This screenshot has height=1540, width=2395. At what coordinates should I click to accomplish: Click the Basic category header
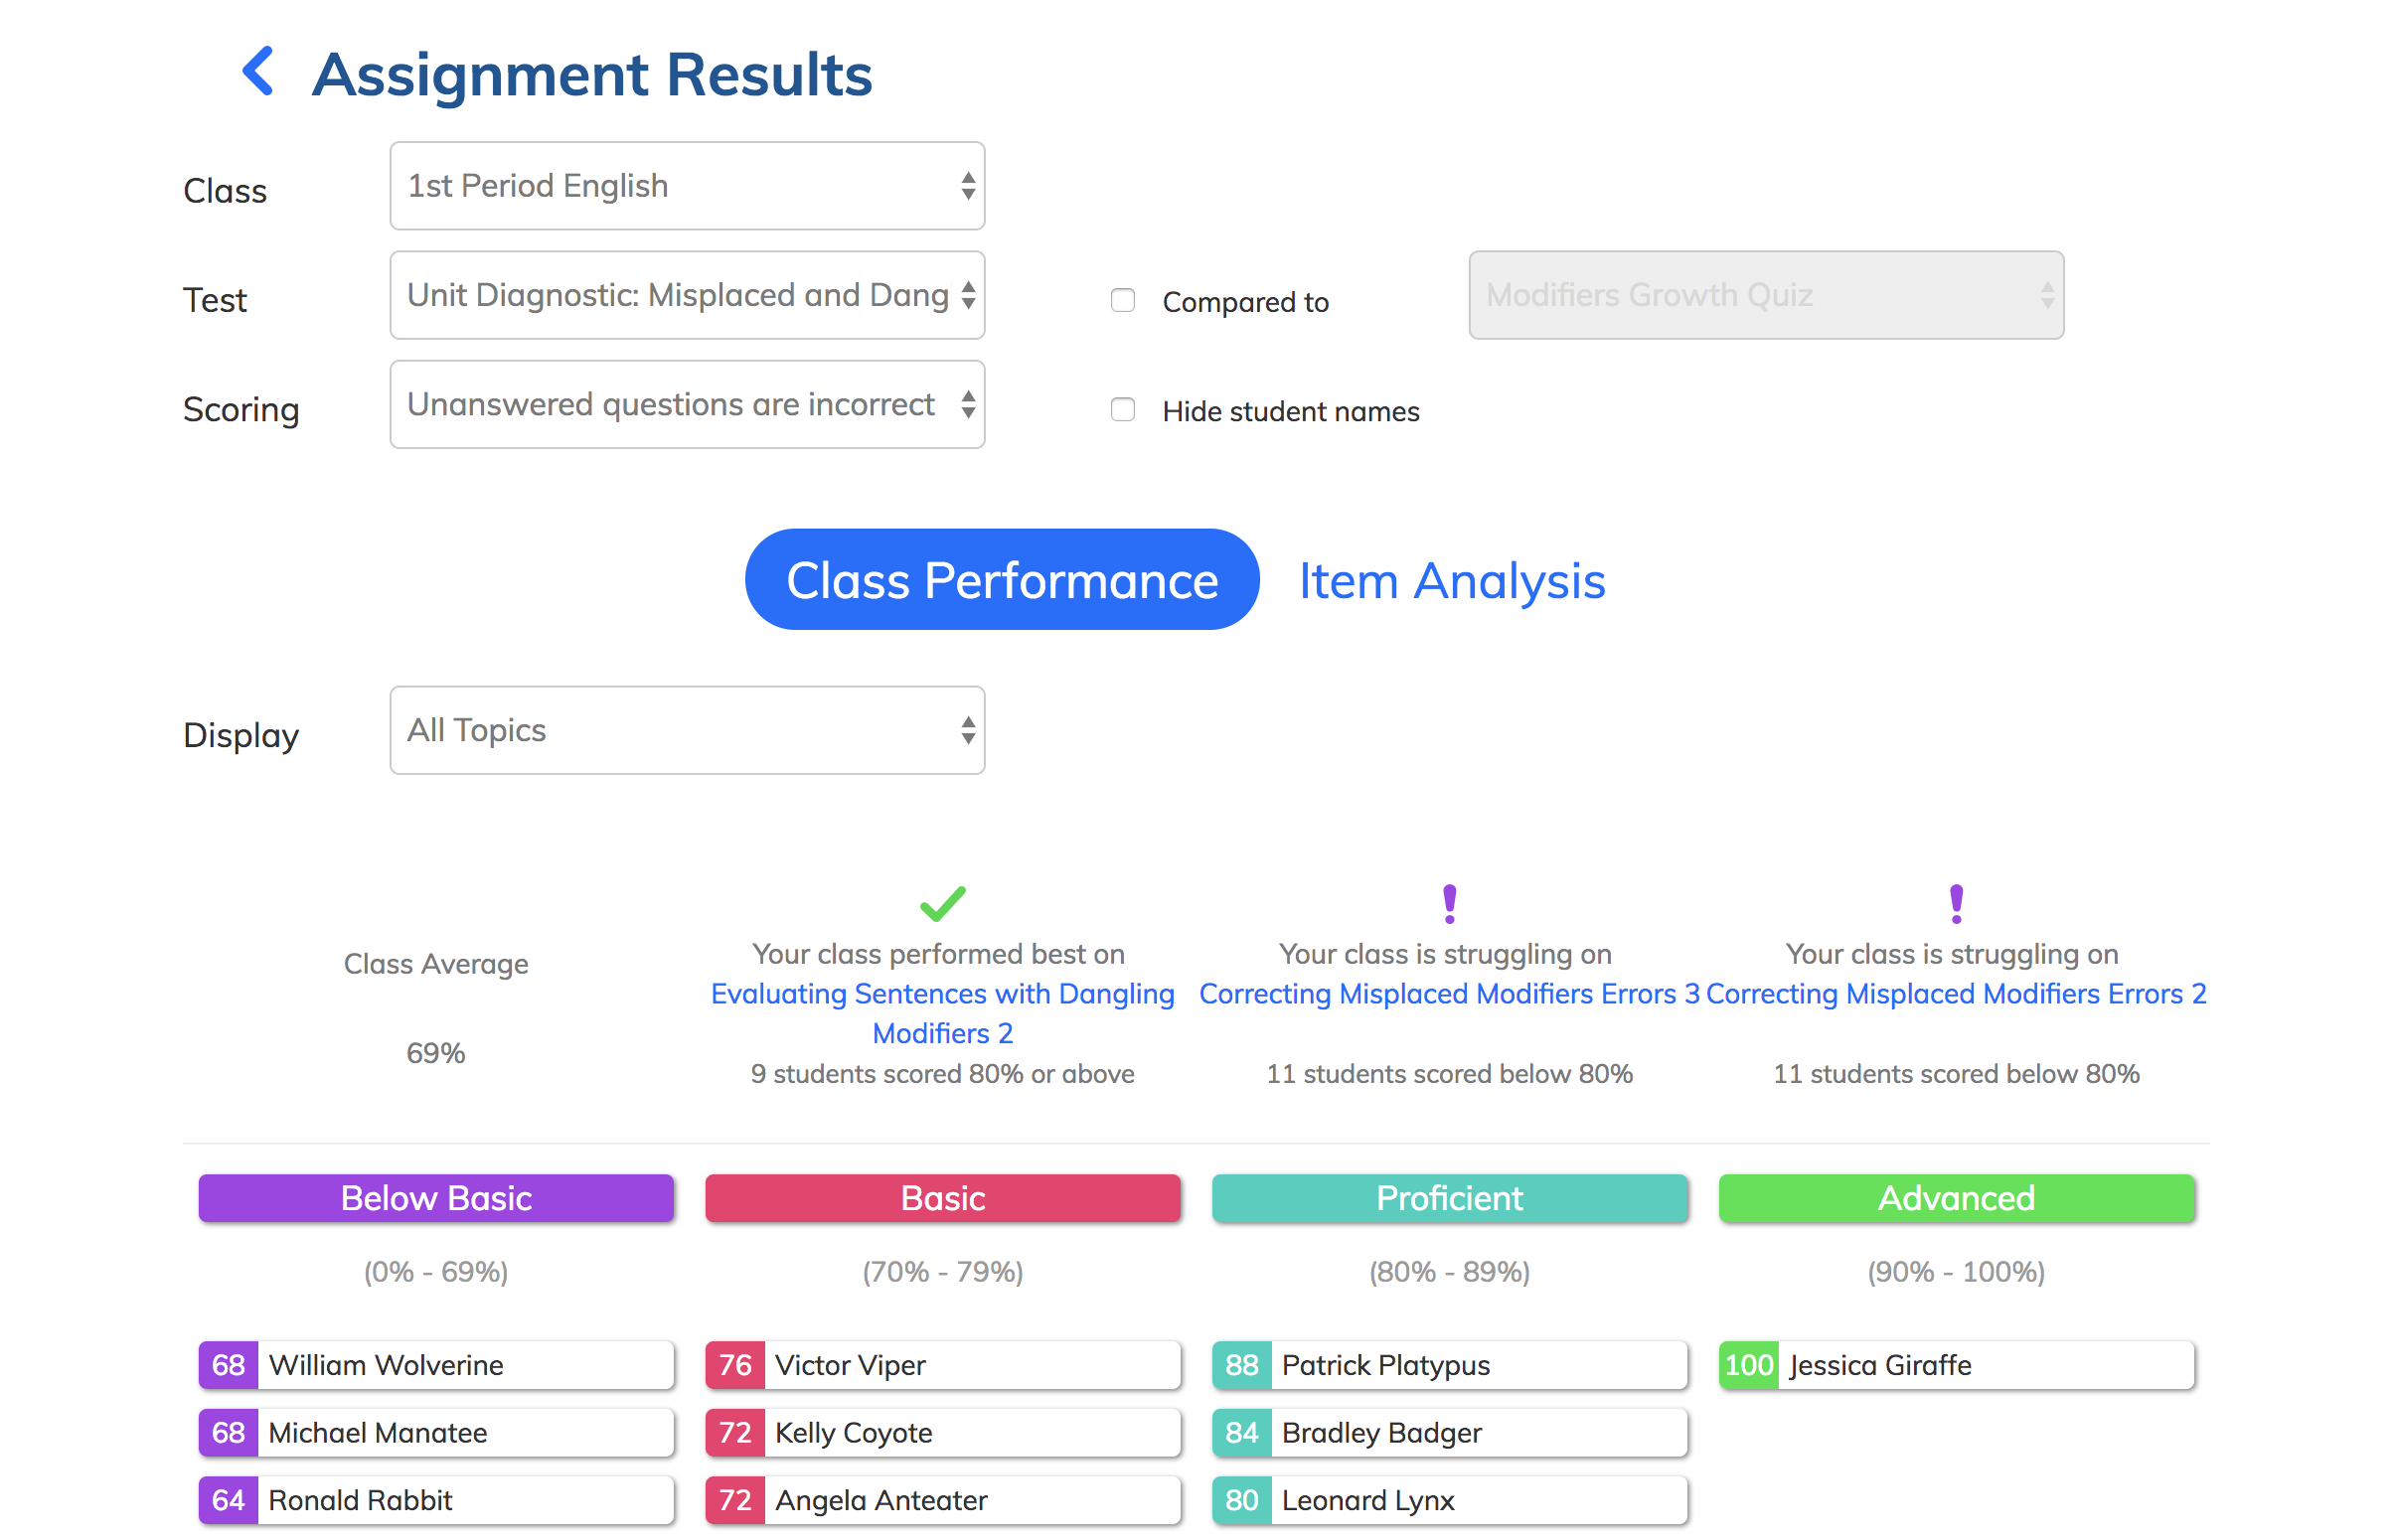click(942, 1198)
